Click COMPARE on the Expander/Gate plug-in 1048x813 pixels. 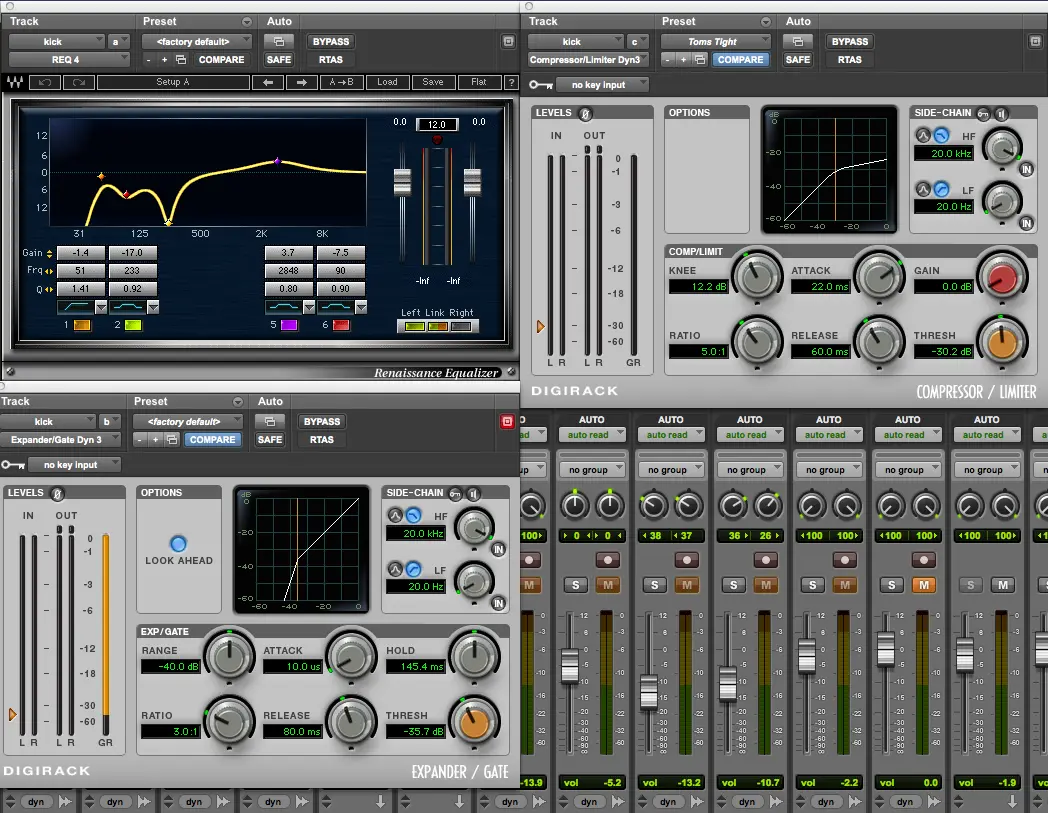(213, 439)
